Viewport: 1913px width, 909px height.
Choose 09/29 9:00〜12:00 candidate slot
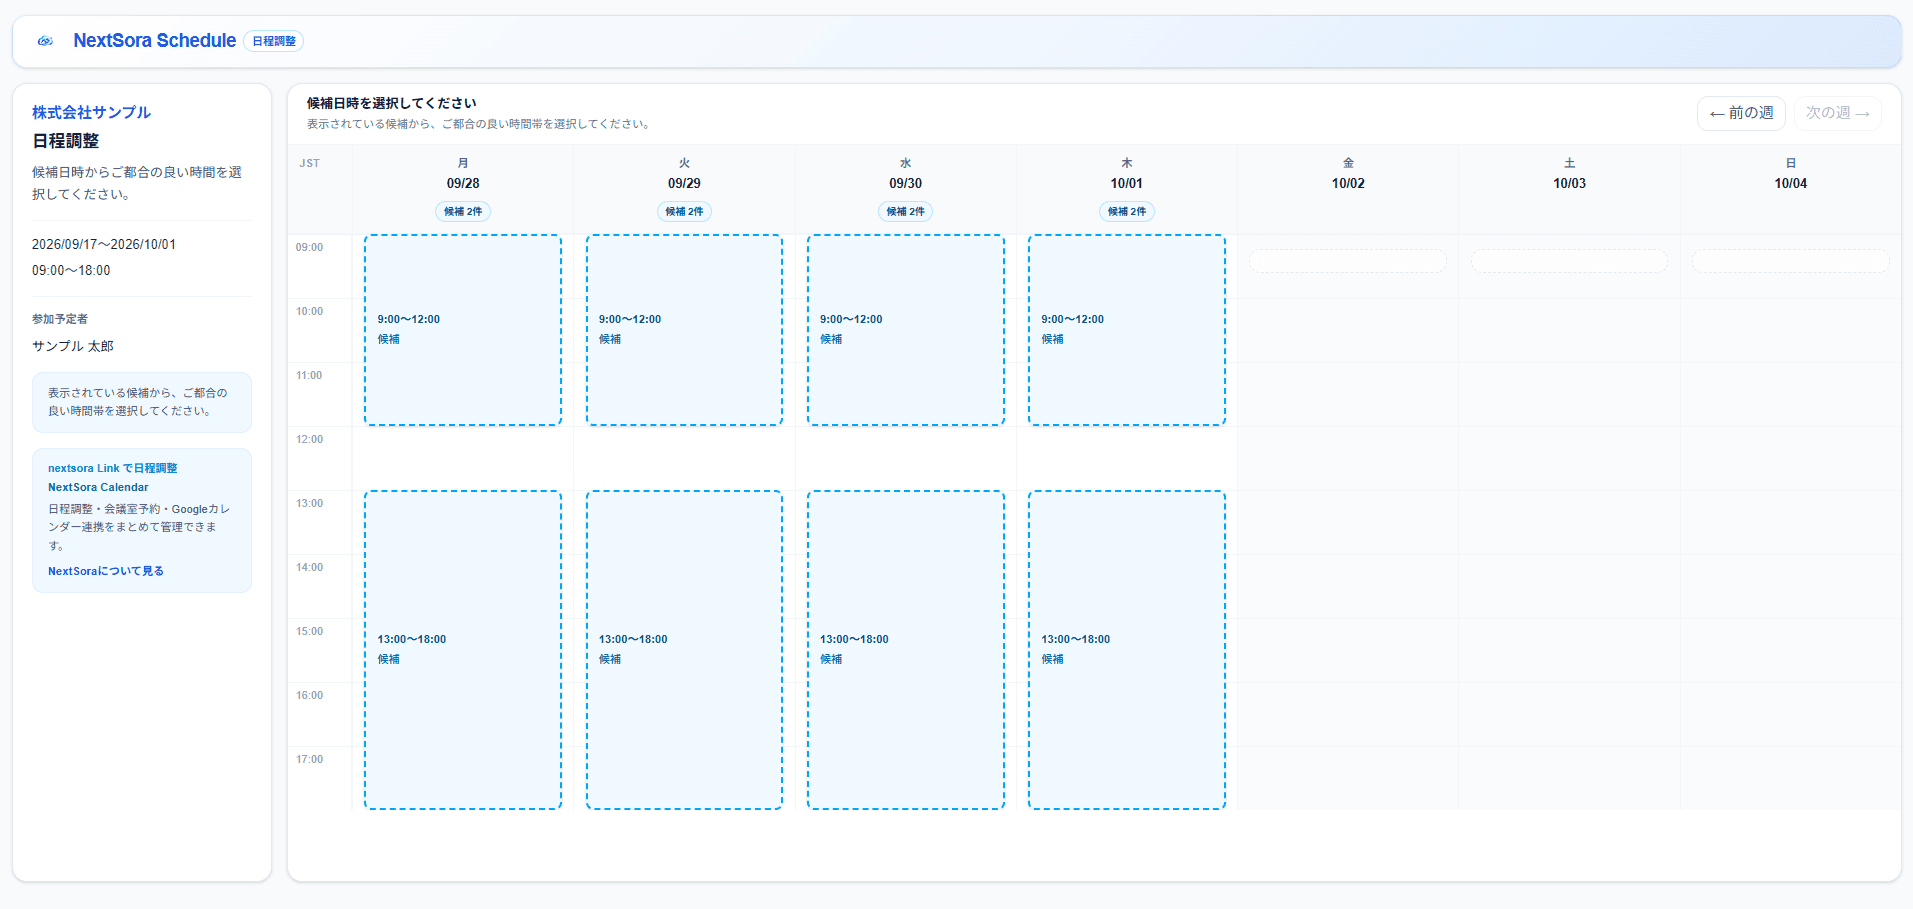[x=684, y=330]
